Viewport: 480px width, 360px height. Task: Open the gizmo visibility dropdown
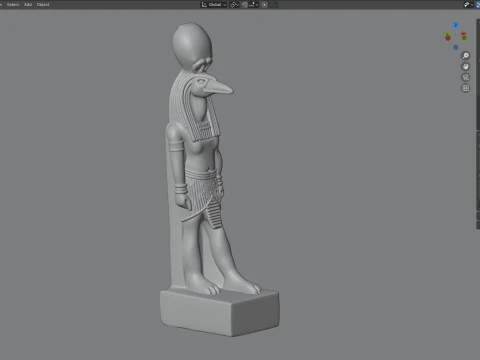pyautogui.click(x=468, y=5)
